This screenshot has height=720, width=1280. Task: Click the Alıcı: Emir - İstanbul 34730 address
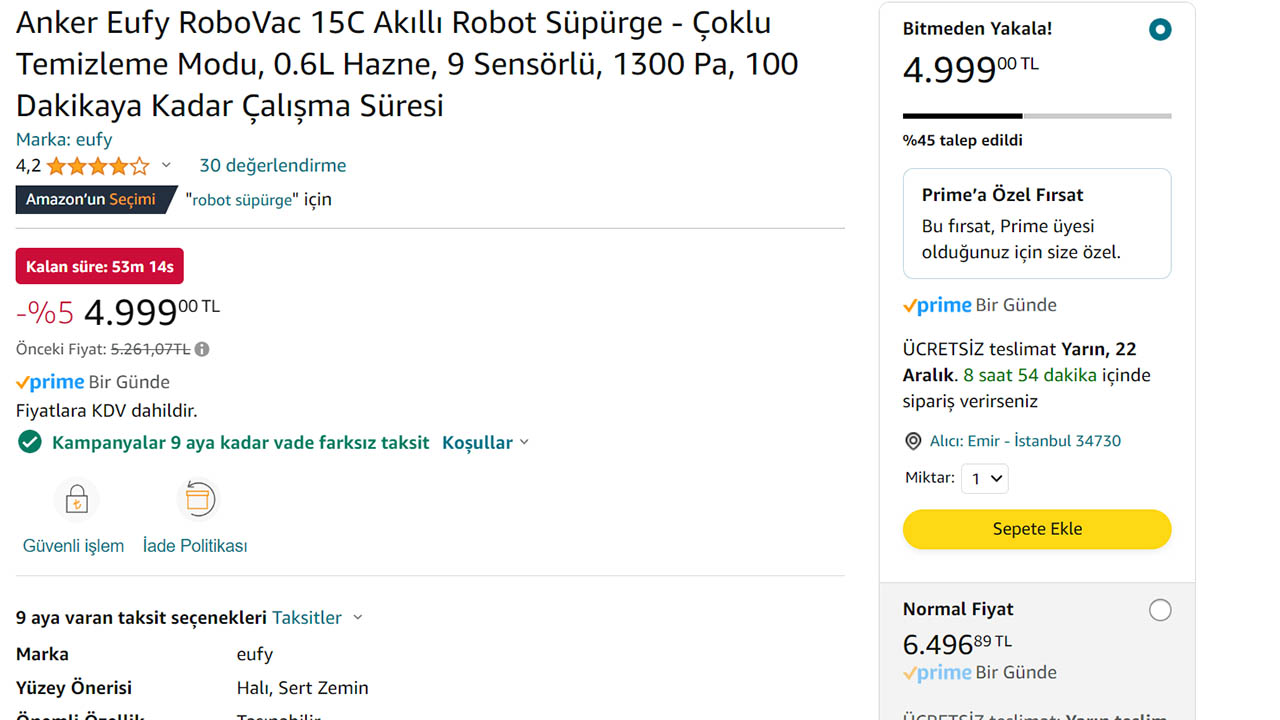coord(1025,441)
